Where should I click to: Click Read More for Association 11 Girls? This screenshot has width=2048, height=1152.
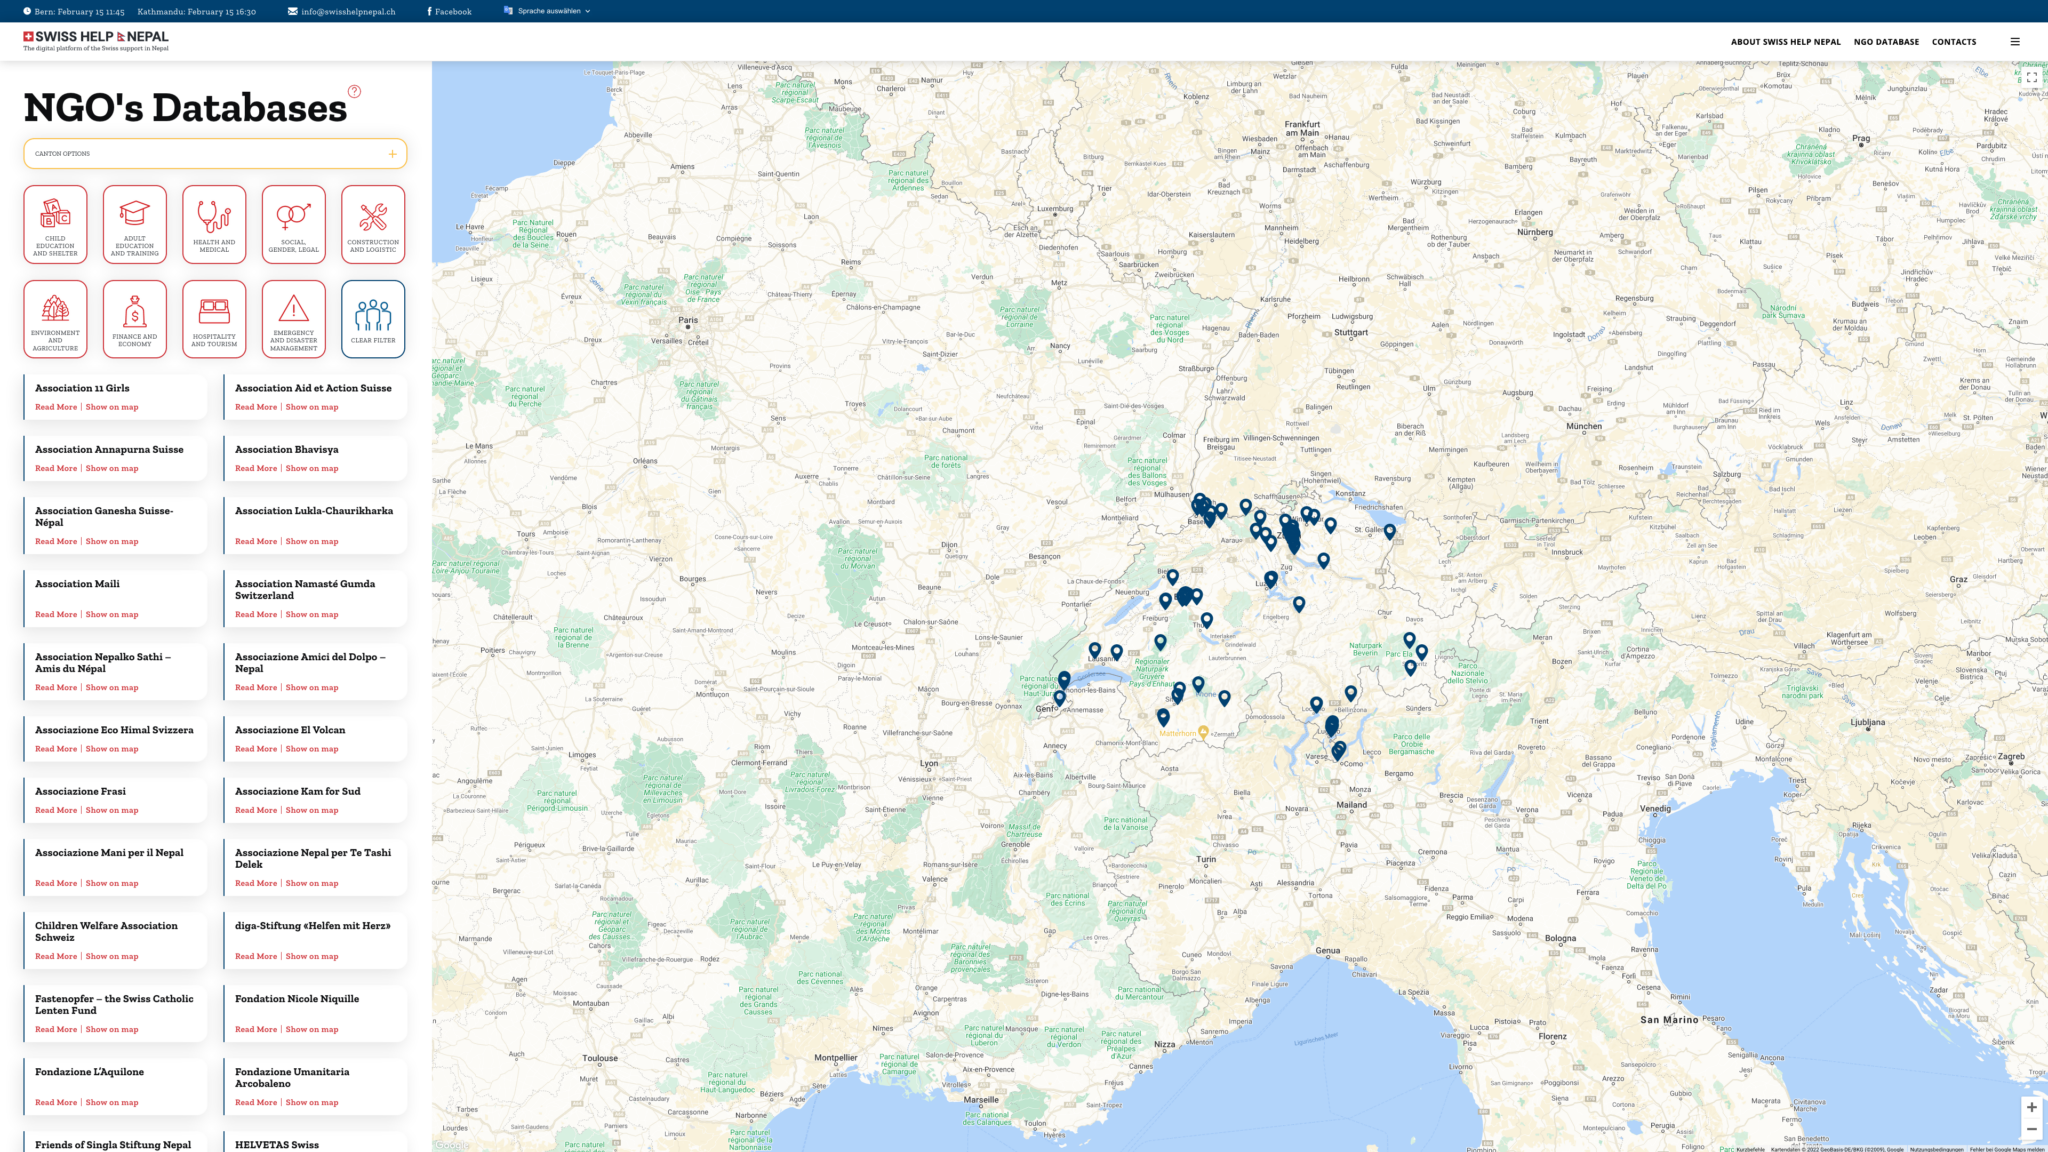pyautogui.click(x=56, y=407)
